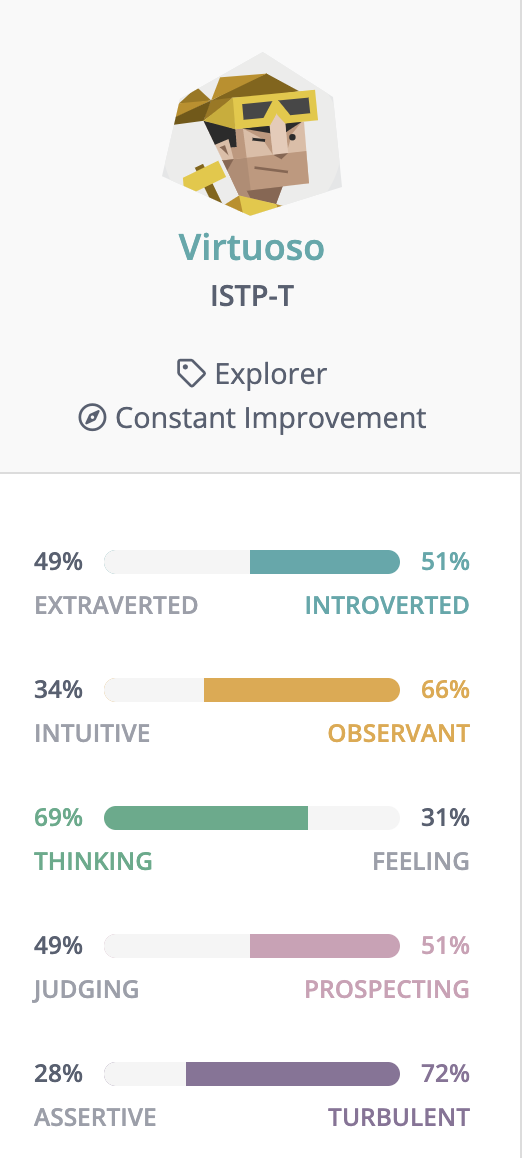
Task: Click the tag icon beside Explorer
Action: tap(191, 374)
